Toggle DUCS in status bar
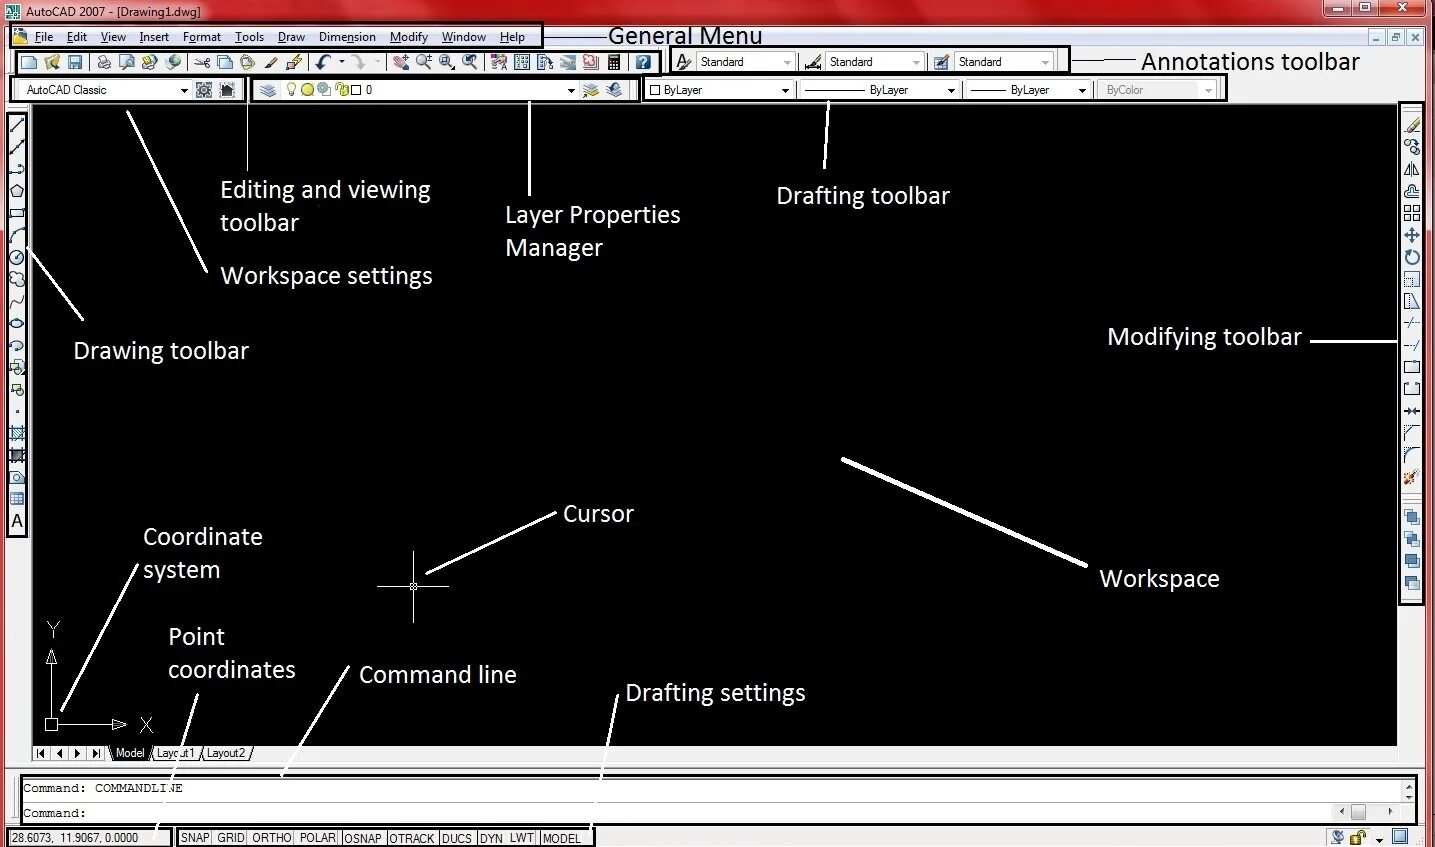1435x847 pixels. pyautogui.click(x=457, y=838)
